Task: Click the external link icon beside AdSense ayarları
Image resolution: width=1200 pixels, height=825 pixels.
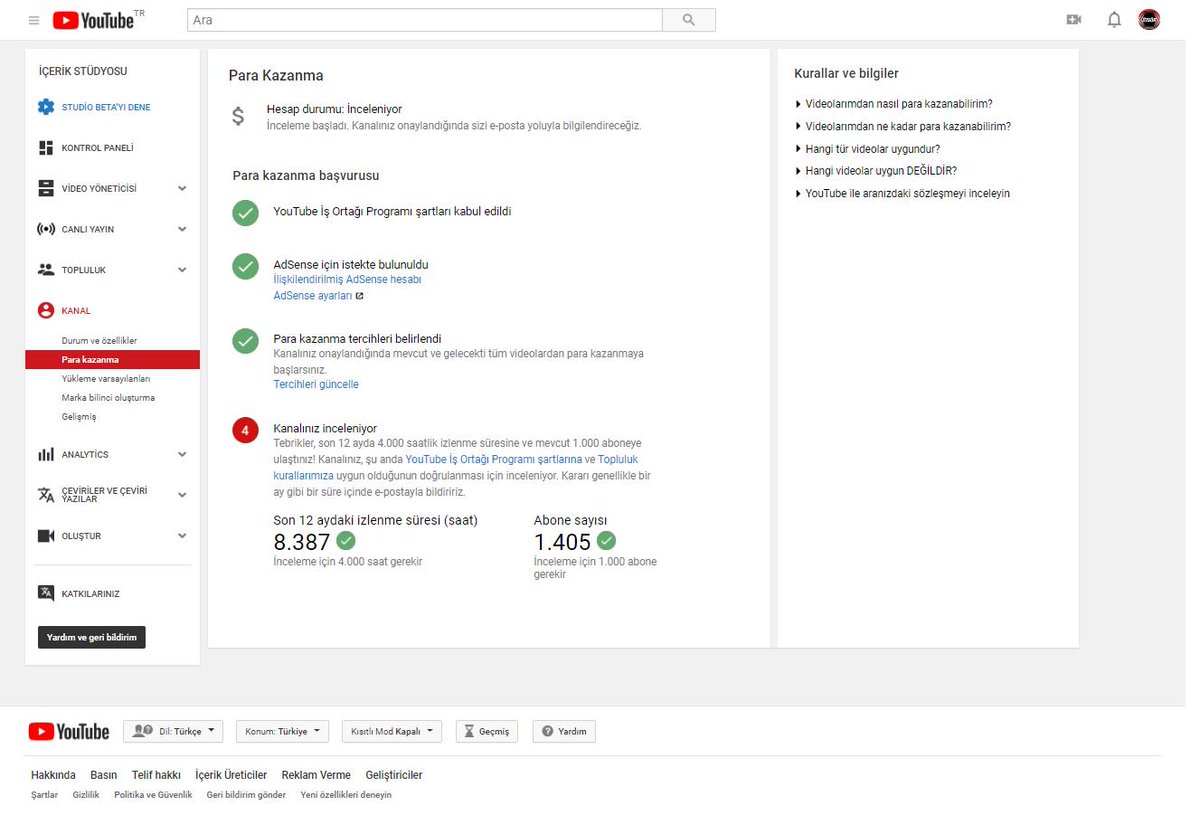Action: coord(359,296)
